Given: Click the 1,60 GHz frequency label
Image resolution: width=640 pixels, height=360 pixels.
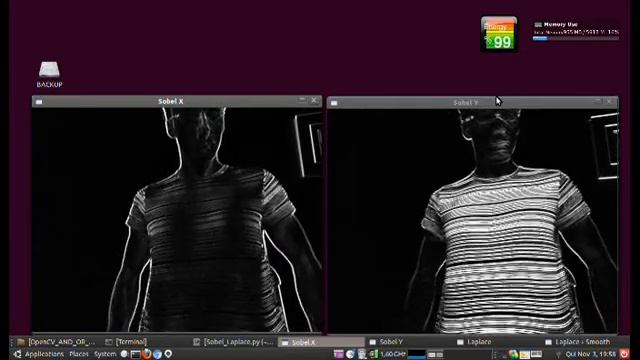Looking at the screenshot, I should coord(393,354).
